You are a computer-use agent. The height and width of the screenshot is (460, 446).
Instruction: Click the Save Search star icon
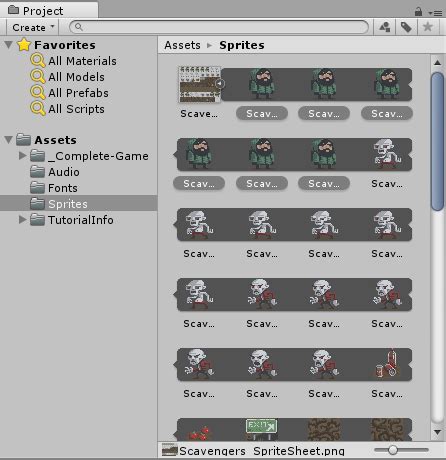point(428,27)
